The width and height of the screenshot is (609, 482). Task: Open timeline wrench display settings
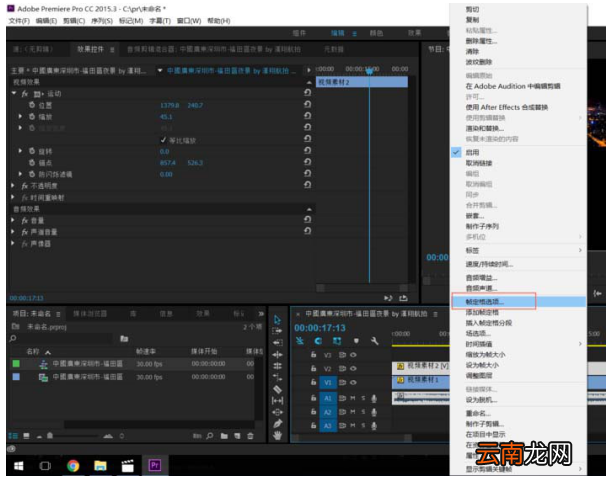tap(374, 341)
